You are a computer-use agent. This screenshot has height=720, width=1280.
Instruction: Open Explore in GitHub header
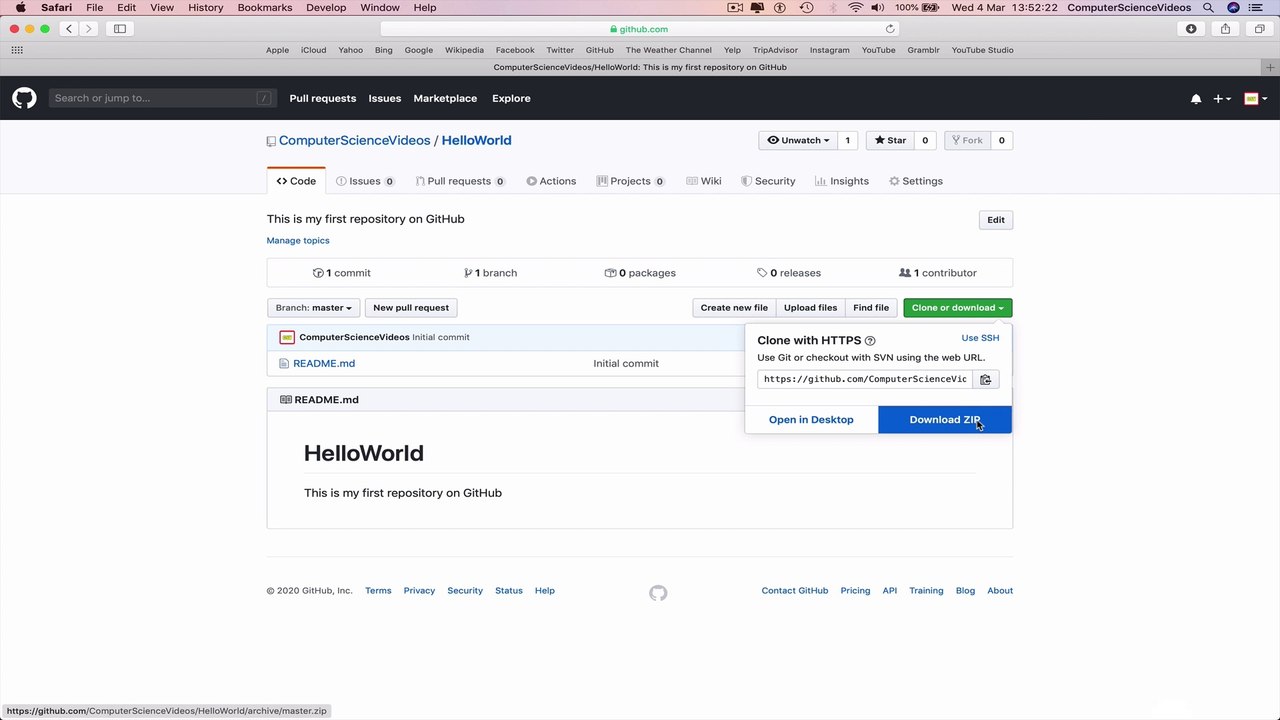tap(511, 99)
